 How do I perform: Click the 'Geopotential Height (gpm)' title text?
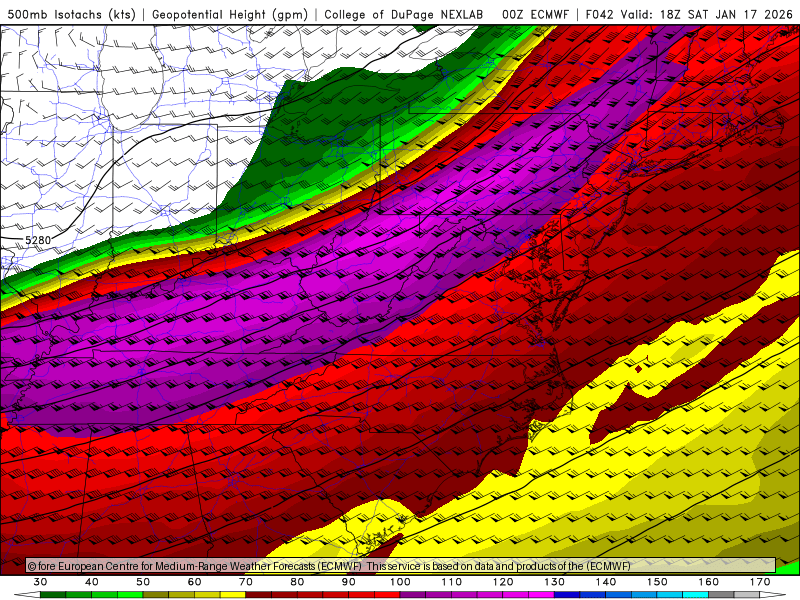pos(230,15)
